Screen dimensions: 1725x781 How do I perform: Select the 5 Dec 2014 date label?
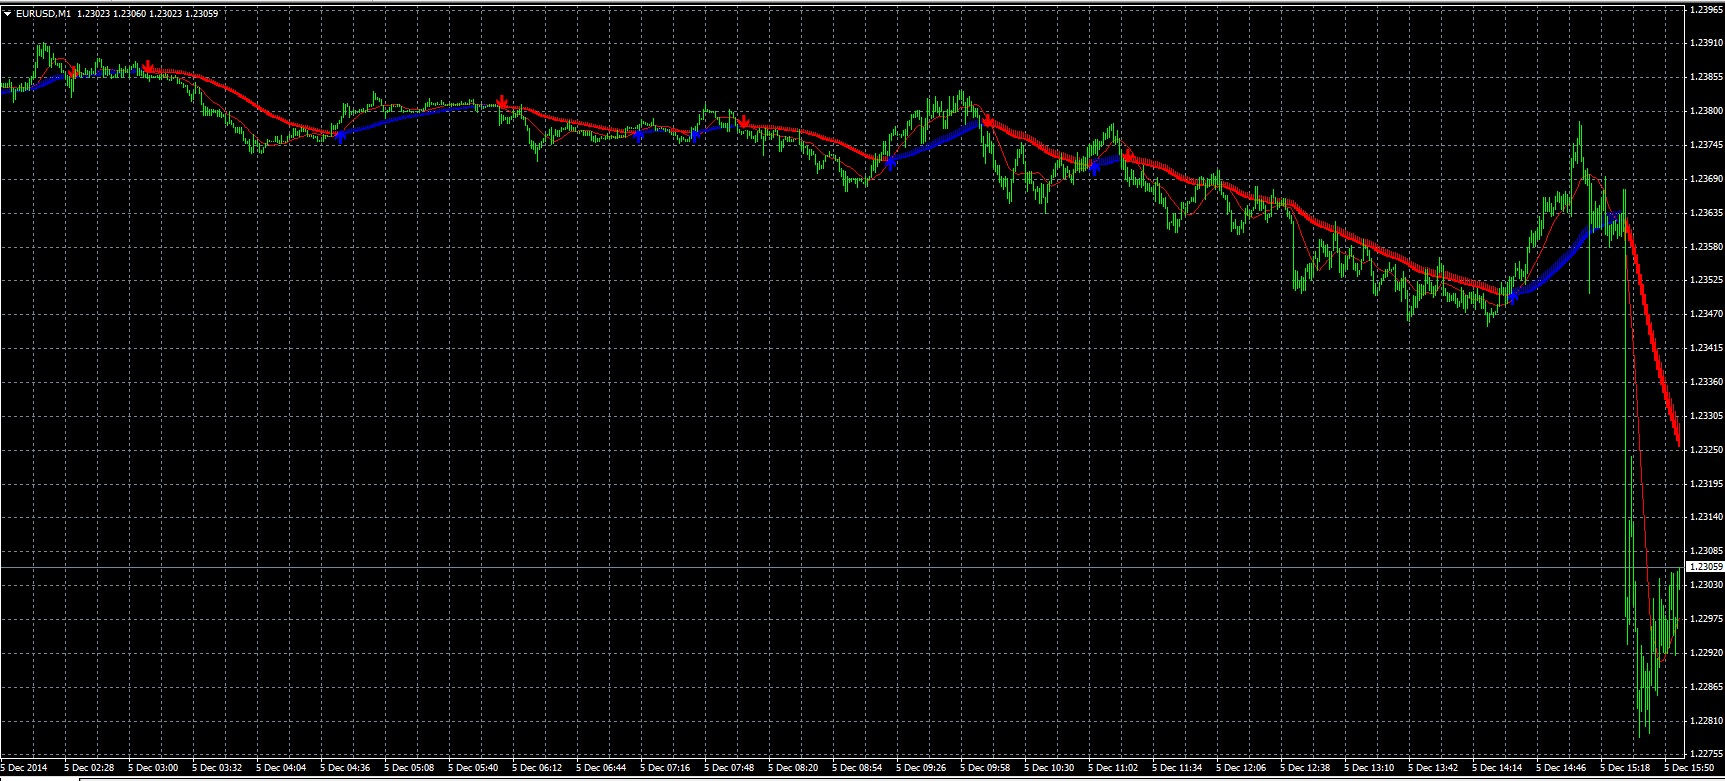(x=24, y=768)
